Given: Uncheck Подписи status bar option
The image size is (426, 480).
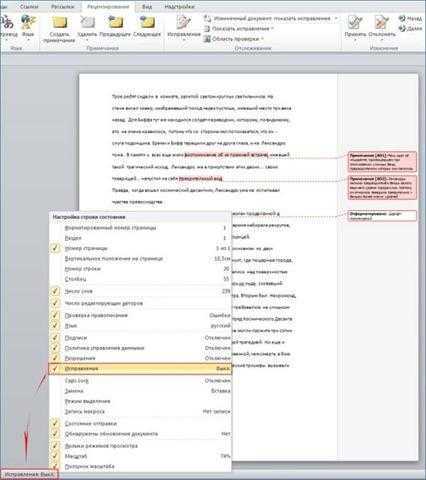Looking at the screenshot, I should (140, 338).
